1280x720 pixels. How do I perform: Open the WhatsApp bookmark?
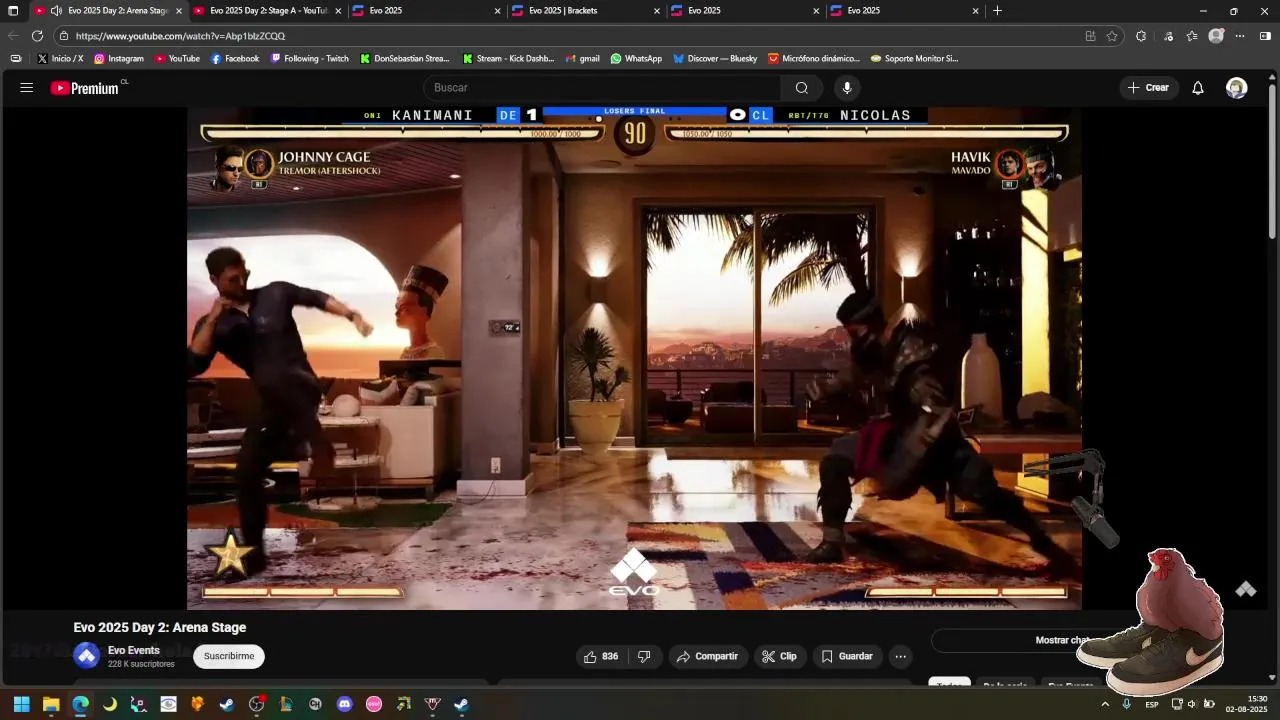636,59
